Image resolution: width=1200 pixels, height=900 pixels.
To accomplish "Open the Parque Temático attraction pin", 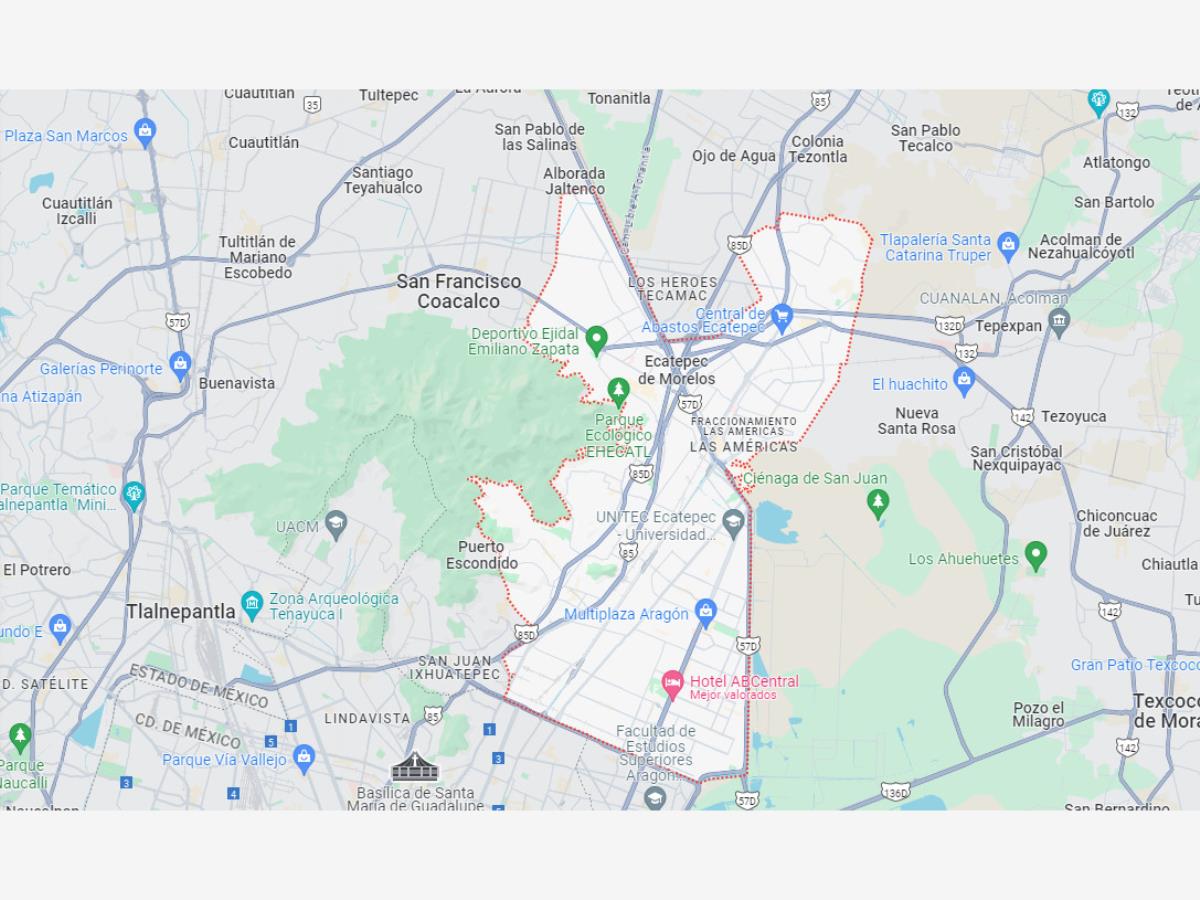I will click(133, 495).
